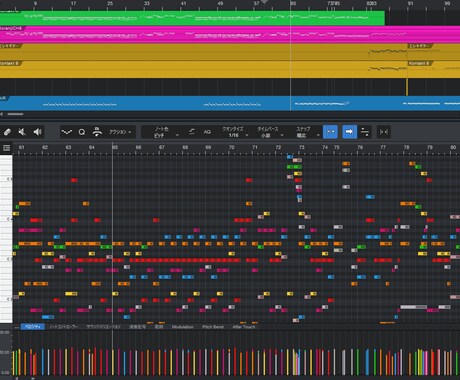Viewport: 460px width, 380px height.
Task: Switch to the ベロシティ tab
Action: (33, 327)
